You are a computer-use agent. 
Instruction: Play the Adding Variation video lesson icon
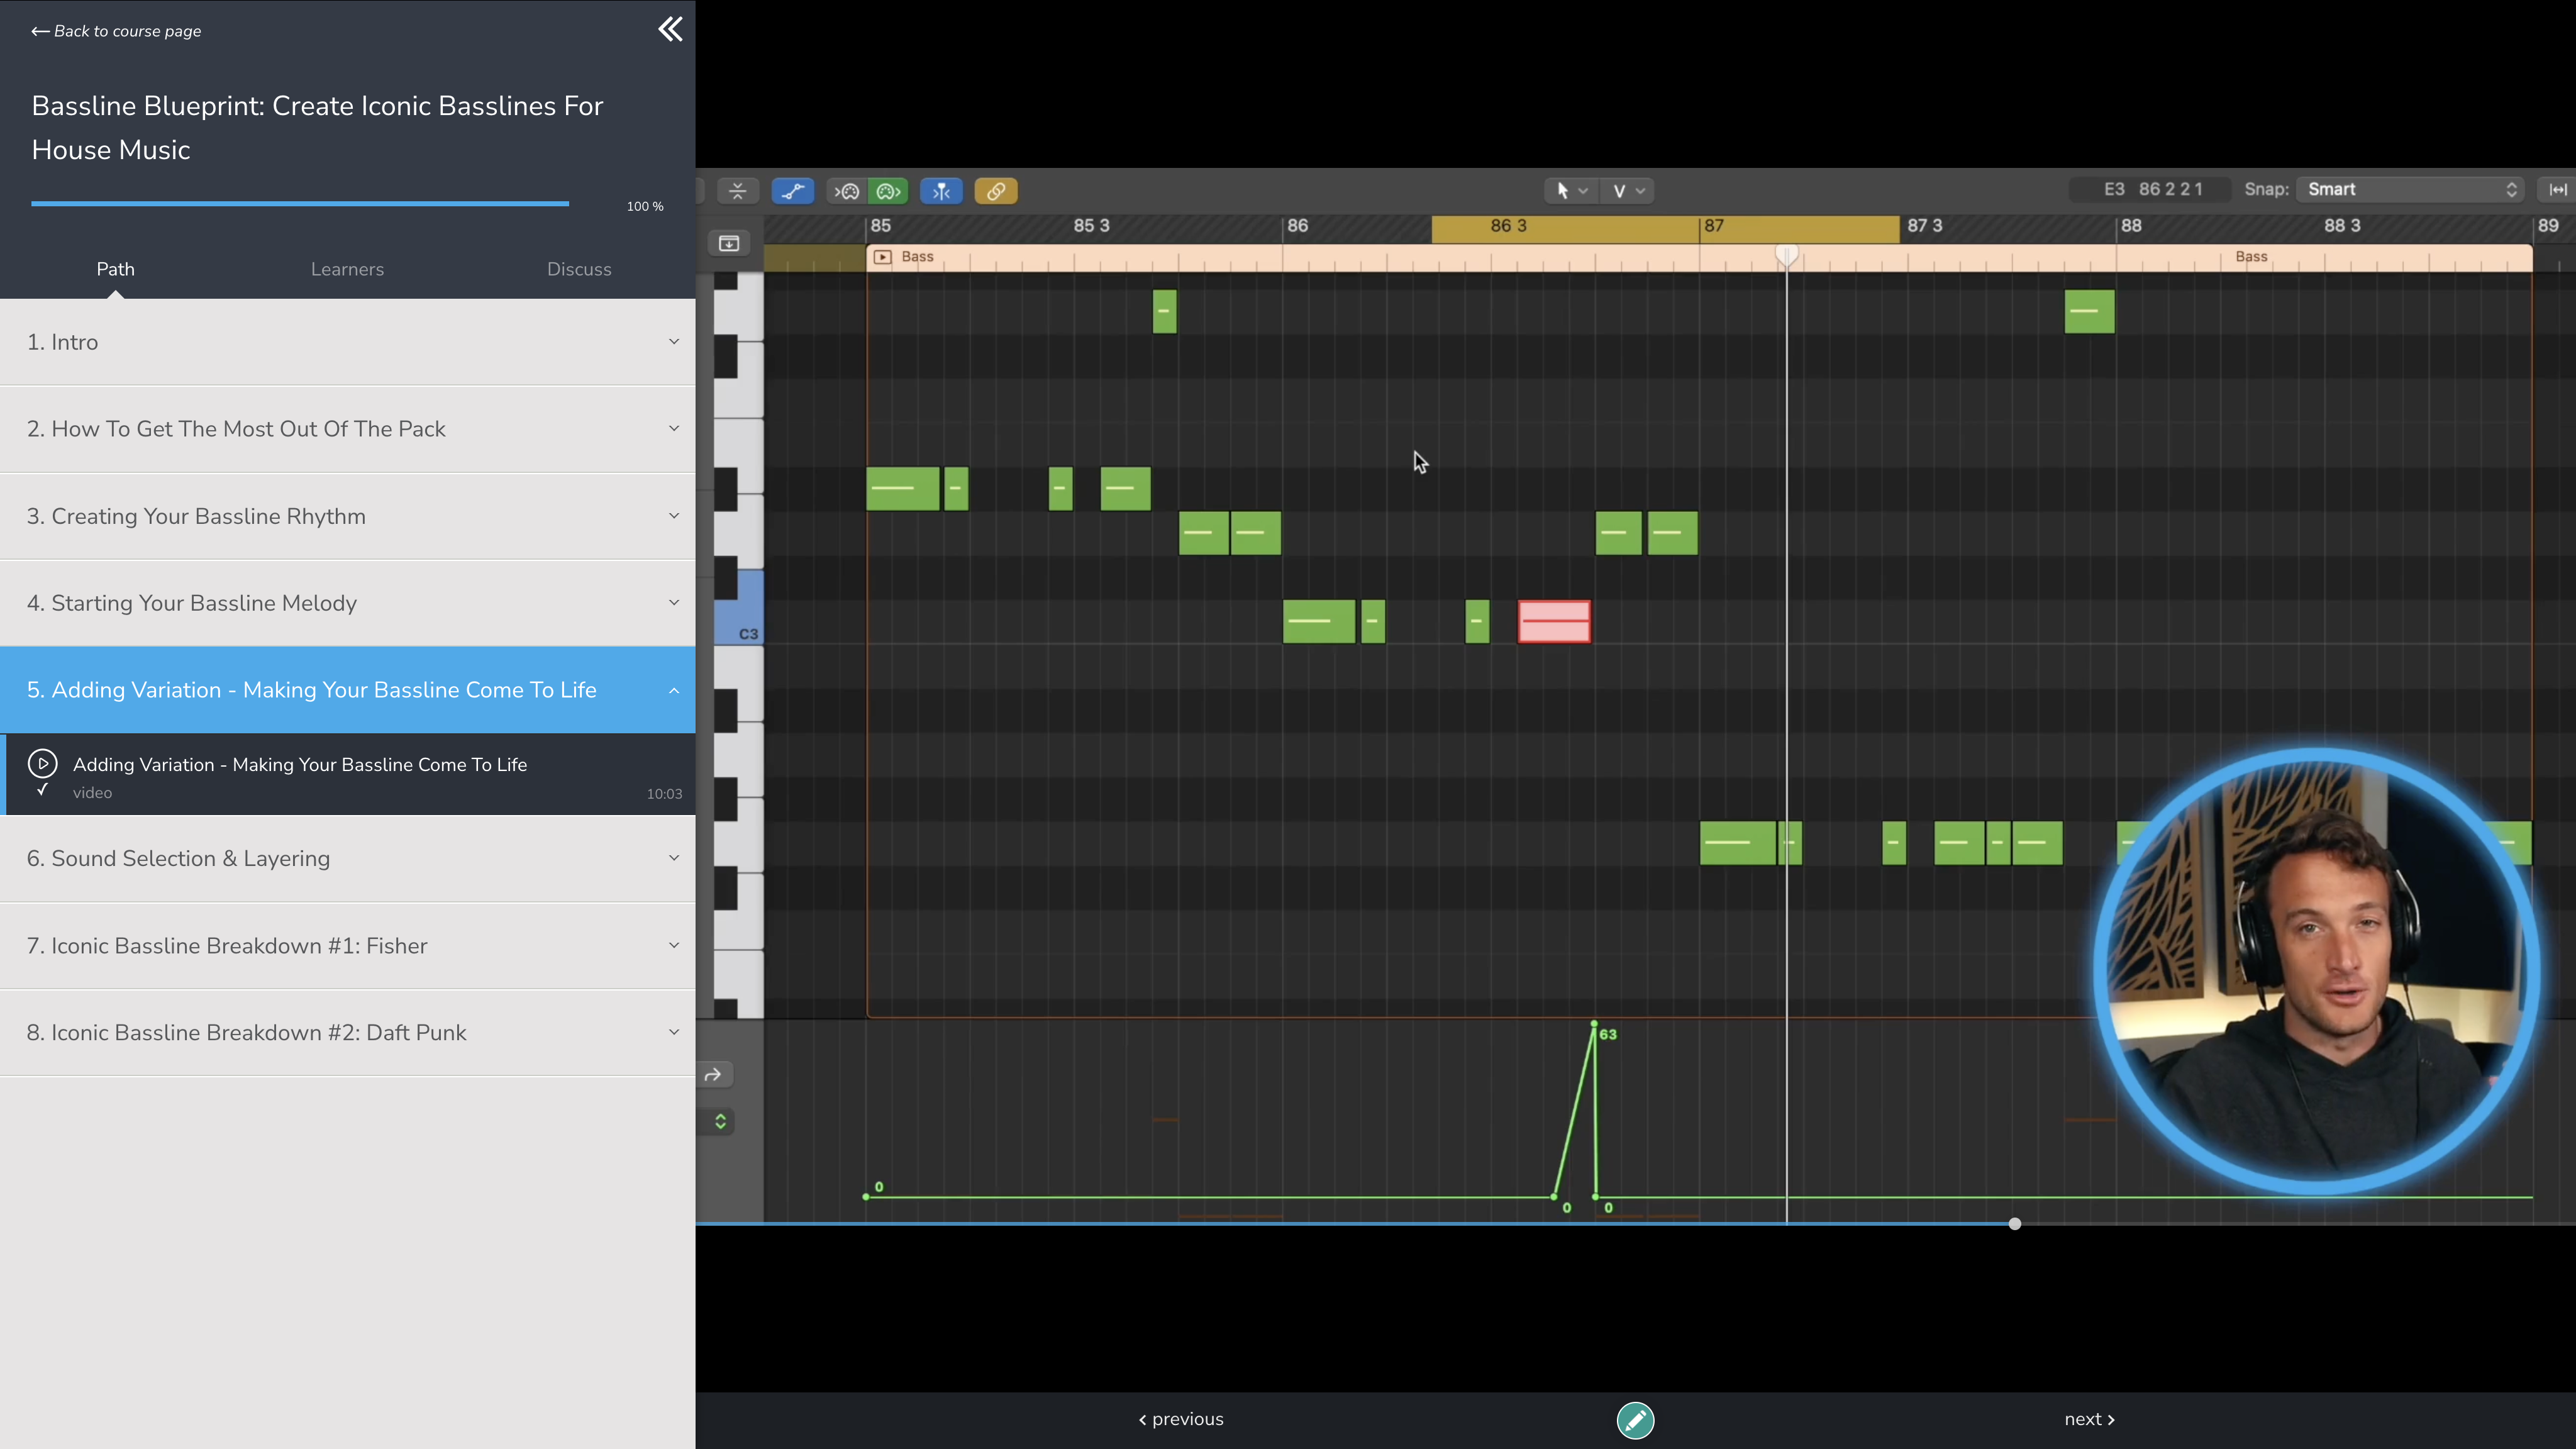coord(42,764)
